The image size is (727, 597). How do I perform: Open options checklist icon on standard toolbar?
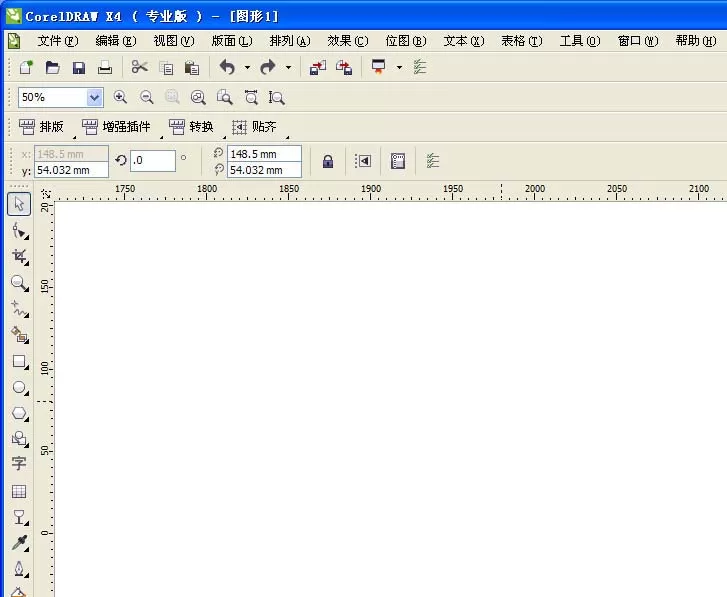(x=420, y=67)
